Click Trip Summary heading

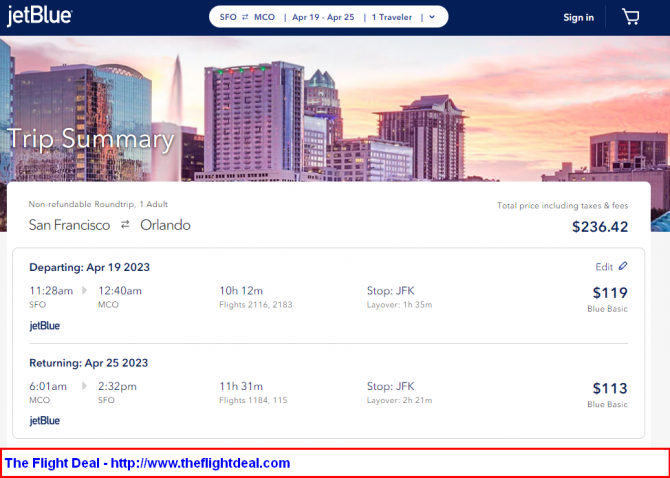pyautogui.click(x=91, y=139)
